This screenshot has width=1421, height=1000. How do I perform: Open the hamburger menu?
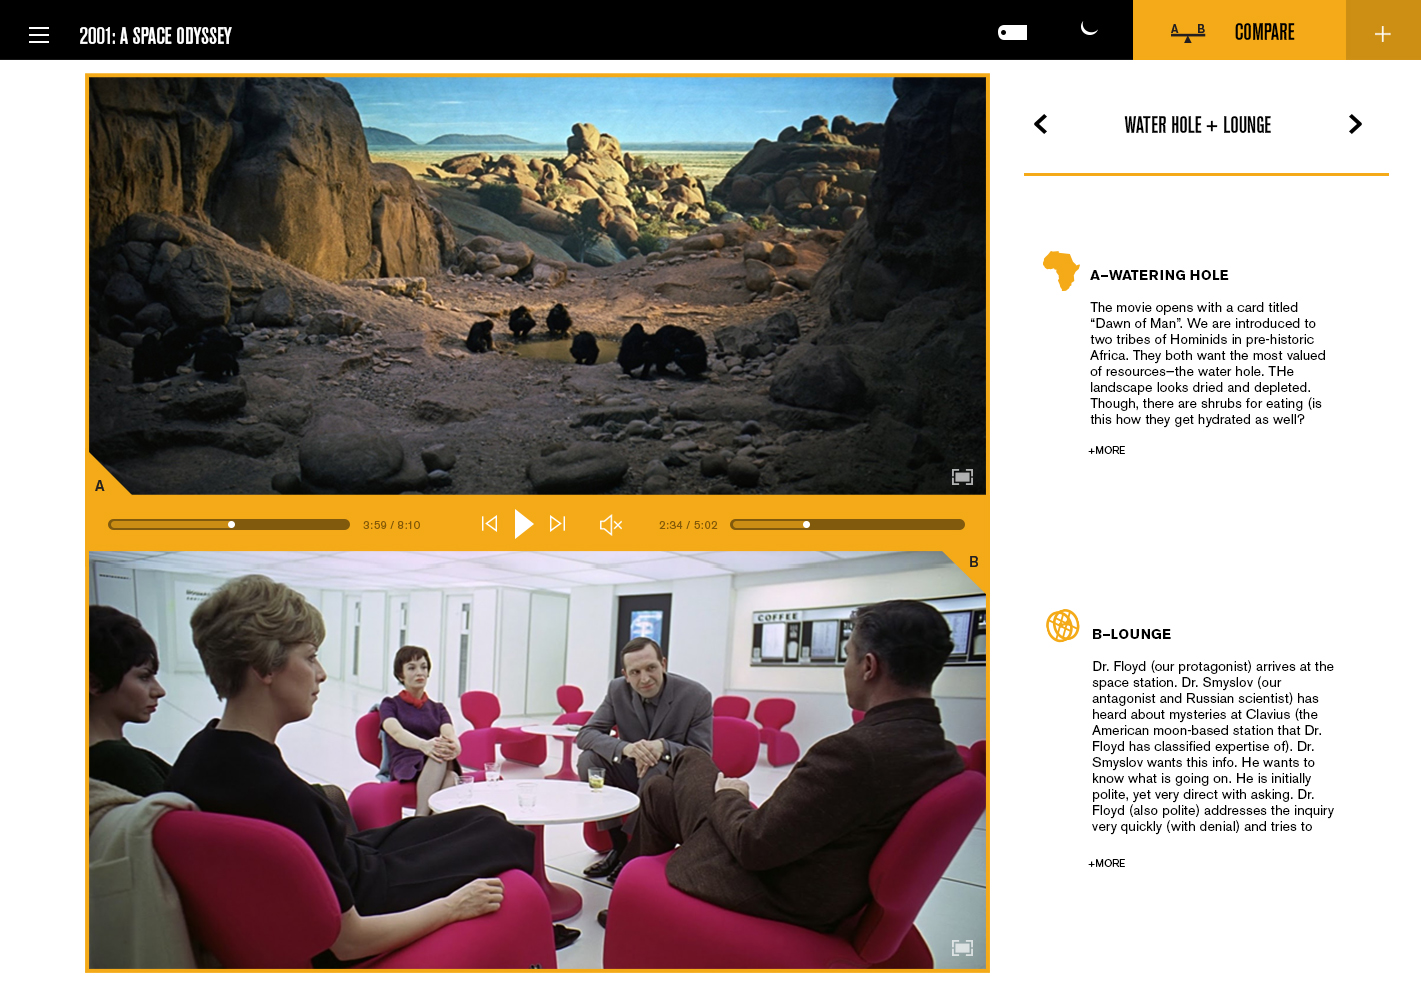[x=39, y=35]
